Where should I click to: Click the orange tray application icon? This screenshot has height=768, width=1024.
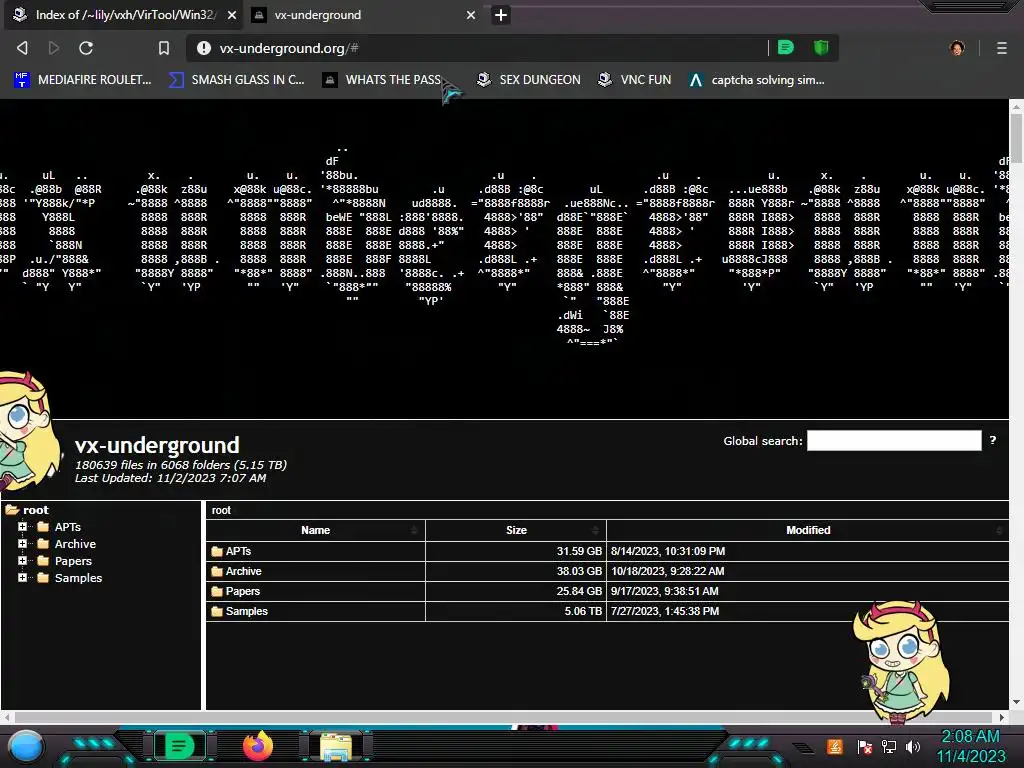tap(835, 746)
